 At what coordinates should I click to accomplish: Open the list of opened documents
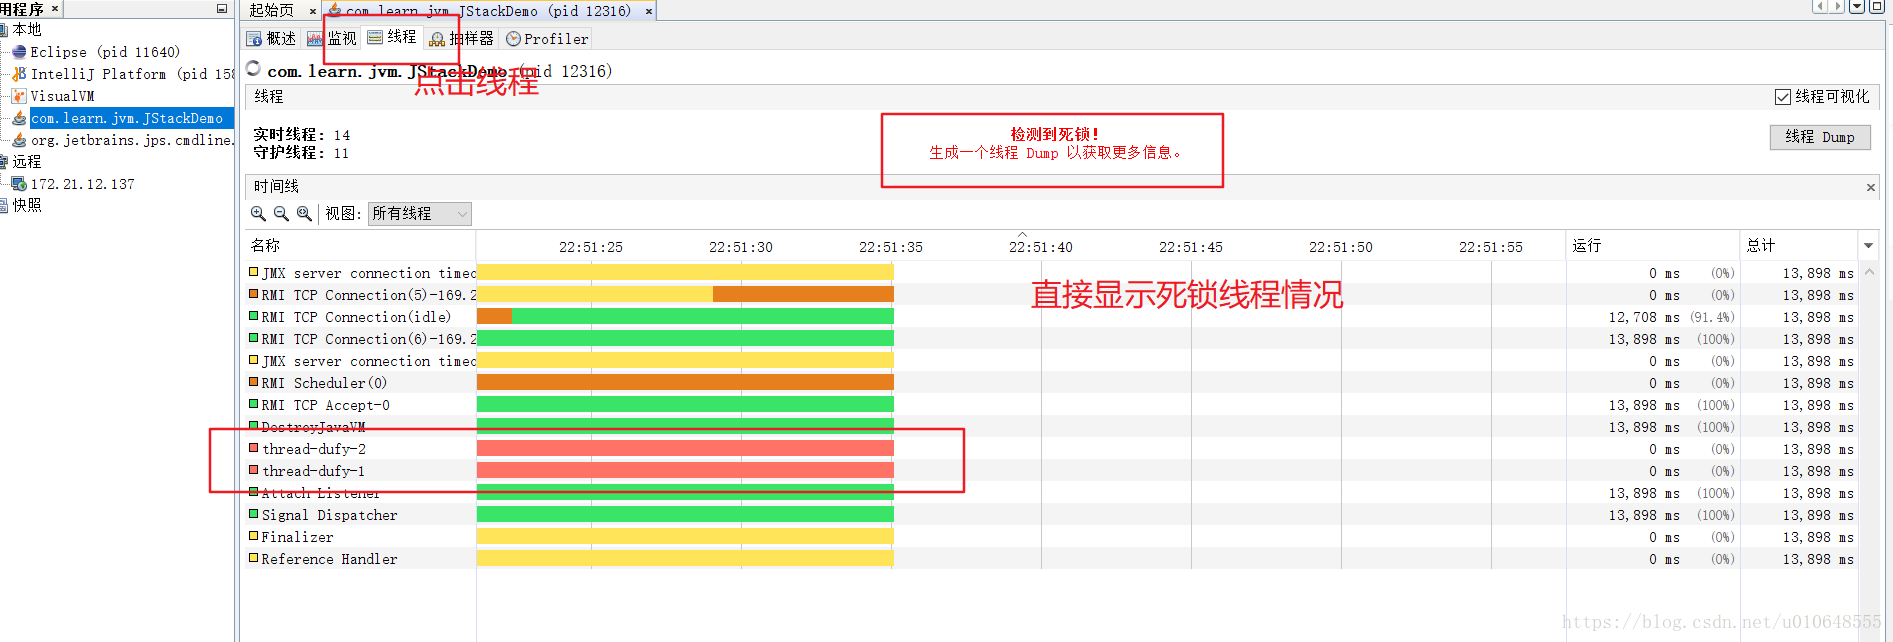point(1857,7)
